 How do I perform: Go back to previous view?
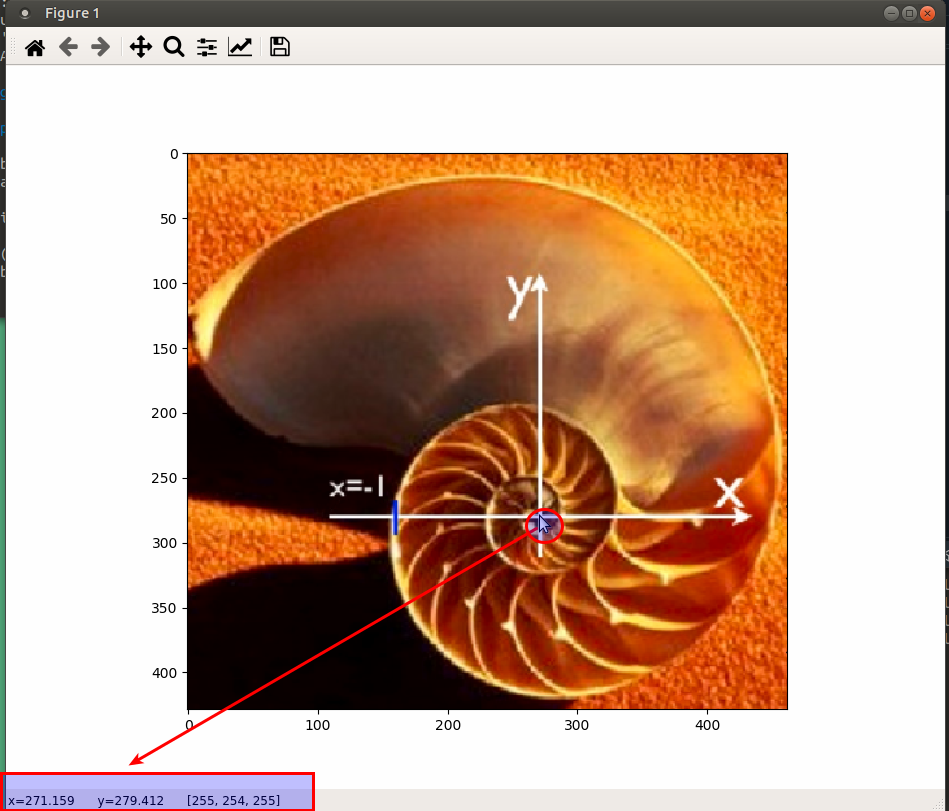point(68,47)
